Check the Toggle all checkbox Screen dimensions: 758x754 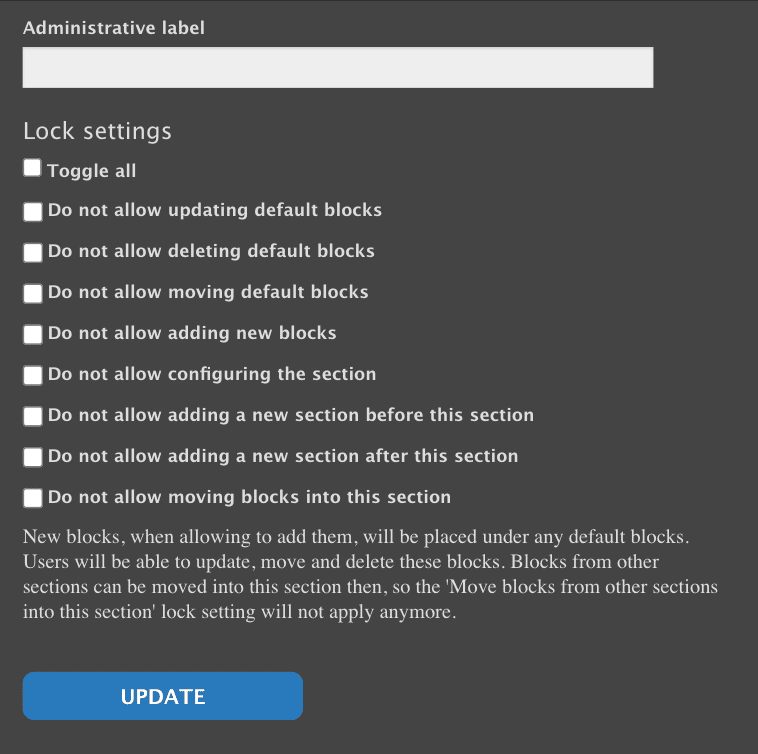[x=32, y=169]
